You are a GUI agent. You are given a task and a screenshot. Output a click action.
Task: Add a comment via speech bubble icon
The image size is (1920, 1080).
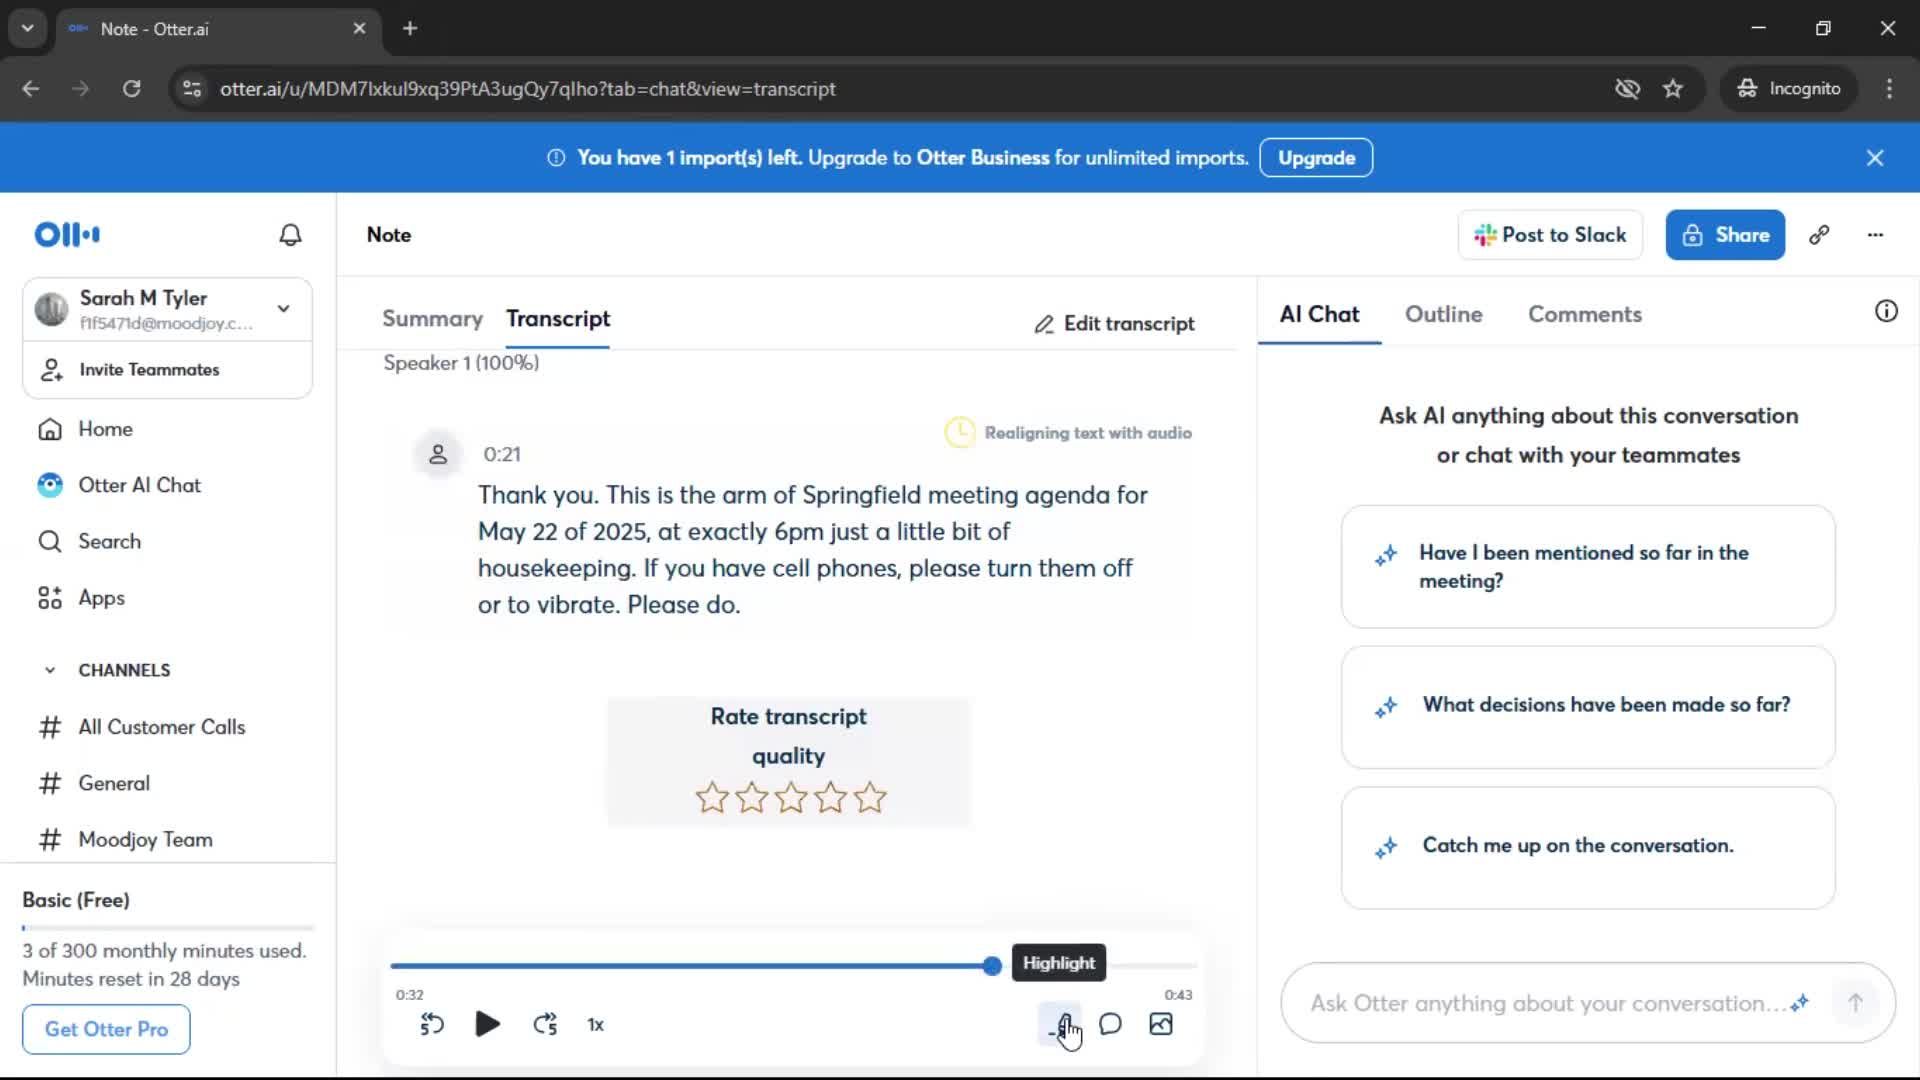click(1110, 1024)
